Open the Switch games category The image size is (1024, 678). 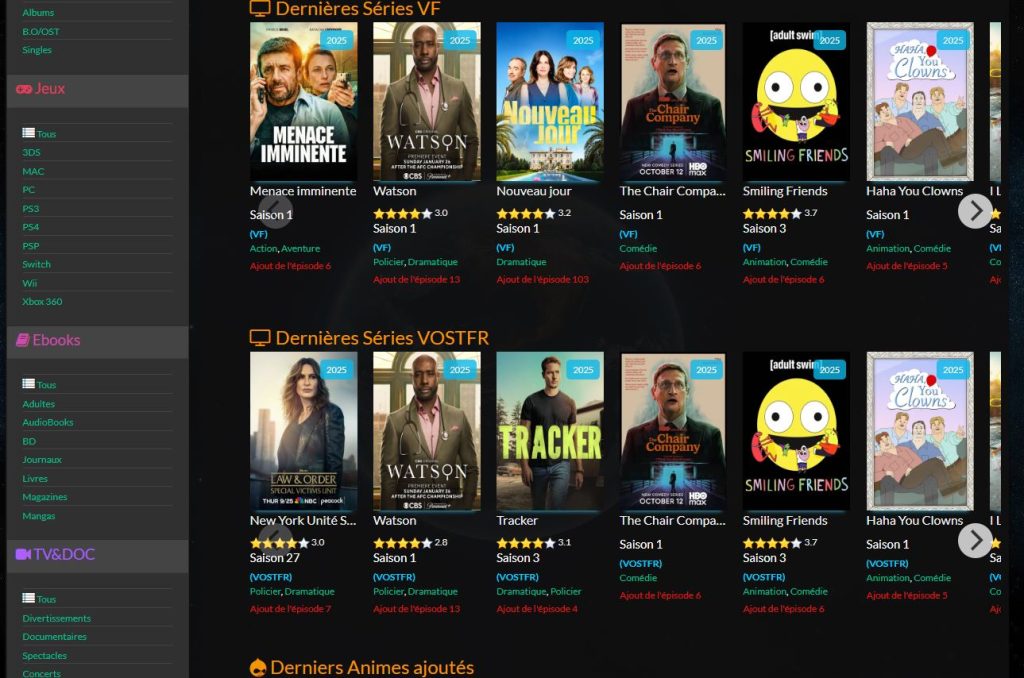(x=37, y=264)
